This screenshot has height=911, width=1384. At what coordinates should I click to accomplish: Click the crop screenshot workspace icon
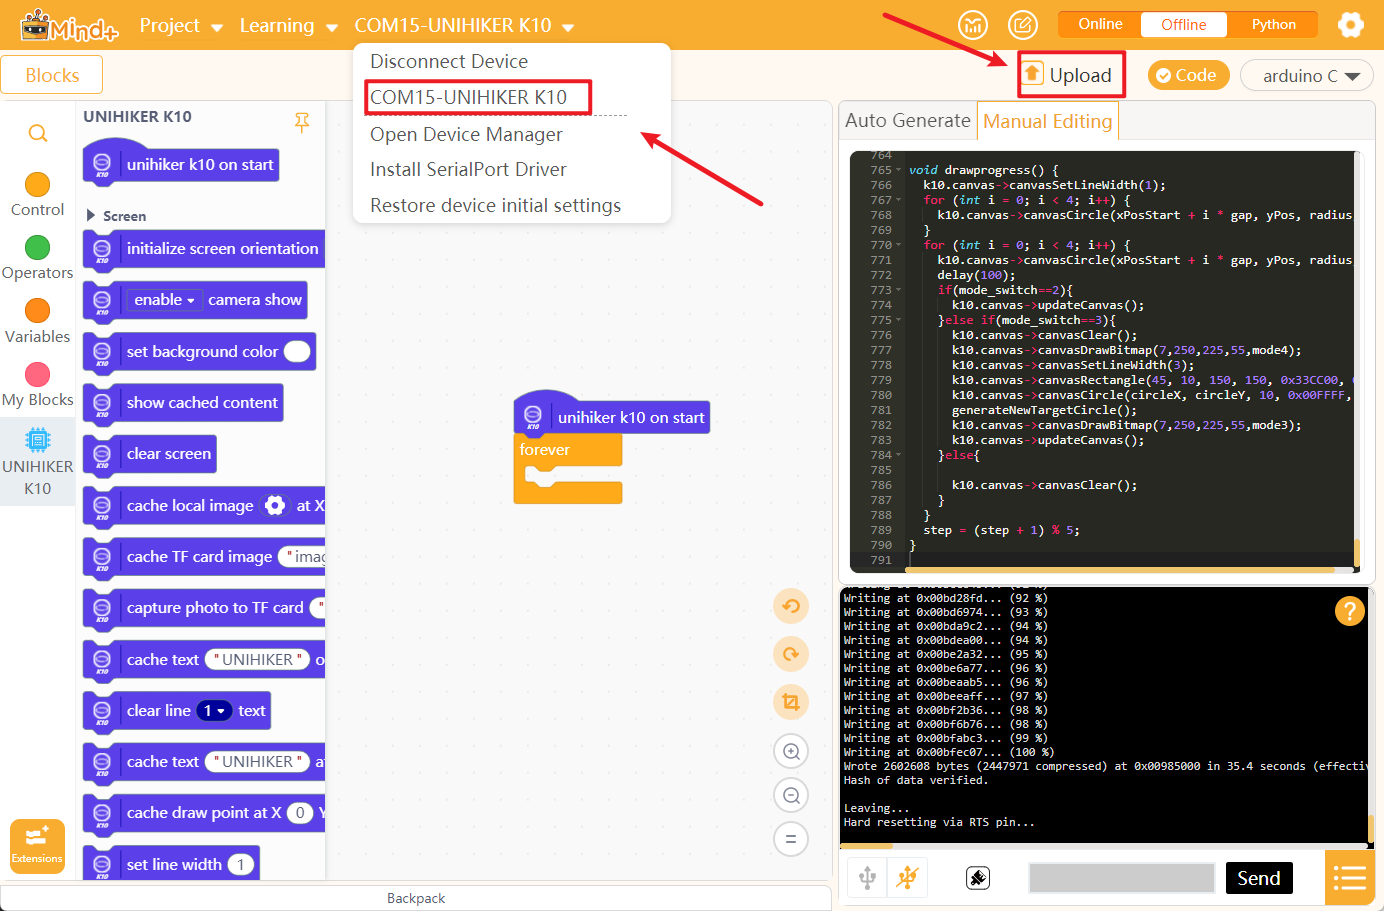point(791,702)
